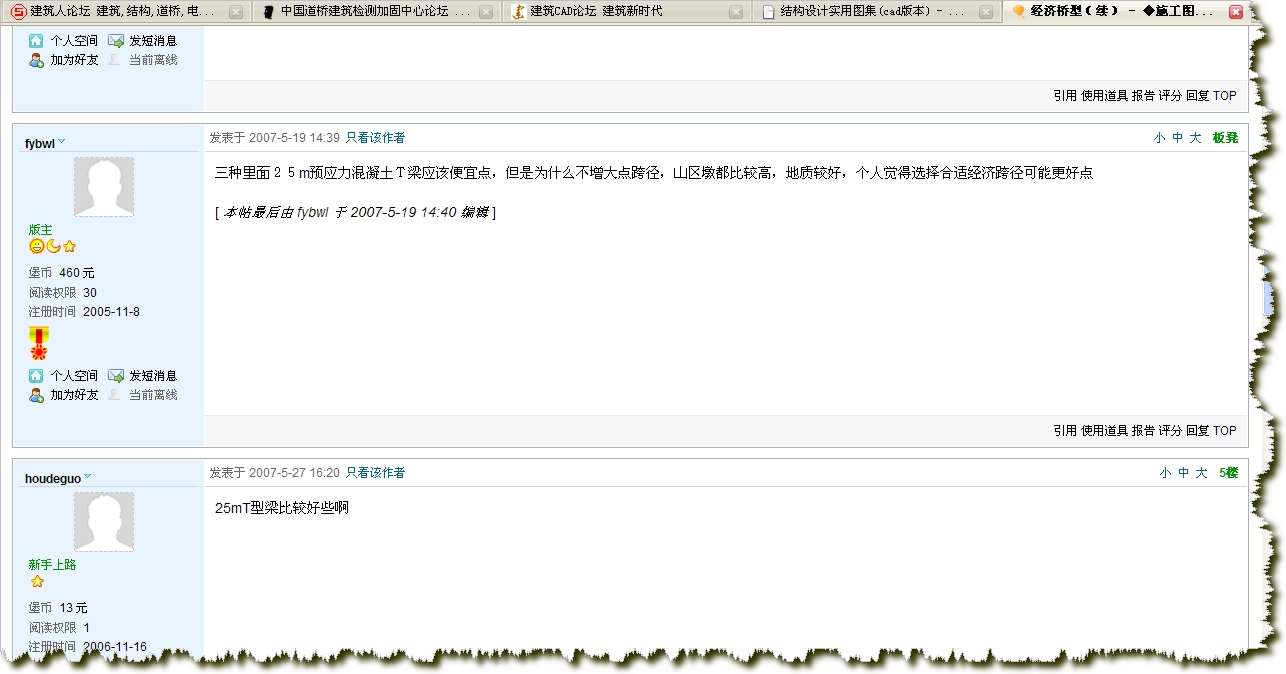The width and height of the screenshot is (1286, 674).
Task: Click 引用 in the post above fybwl's
Action: click(1065, 96)
